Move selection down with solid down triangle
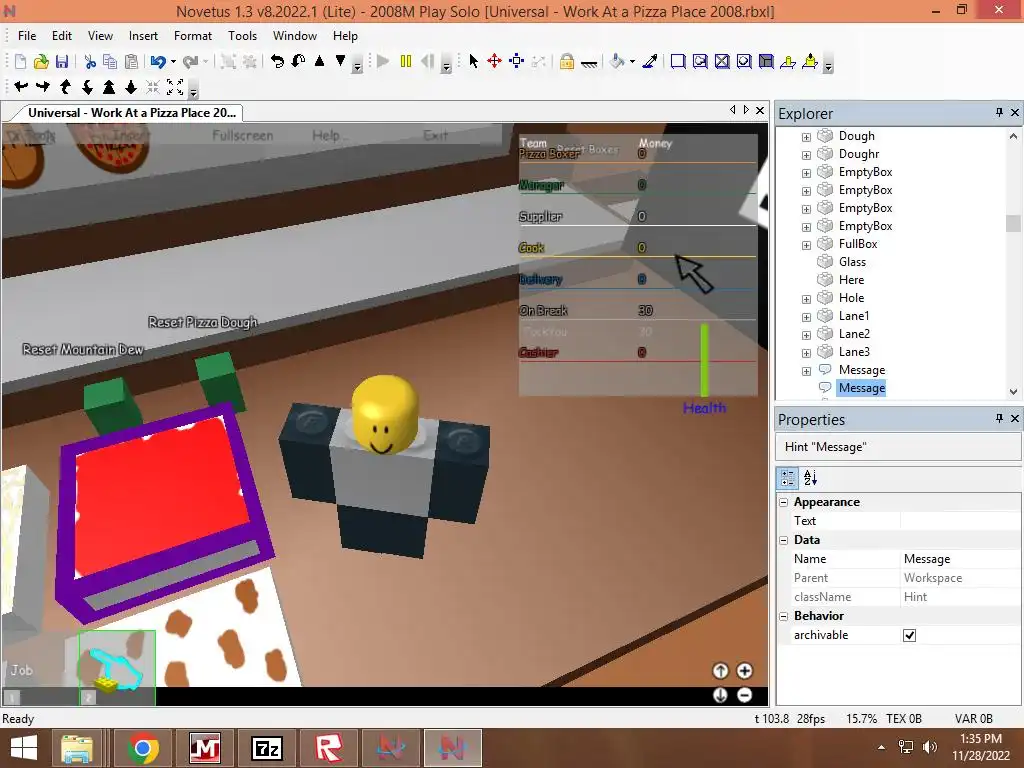The height and width of the screenshot is (768, 1024). (340, 61)
